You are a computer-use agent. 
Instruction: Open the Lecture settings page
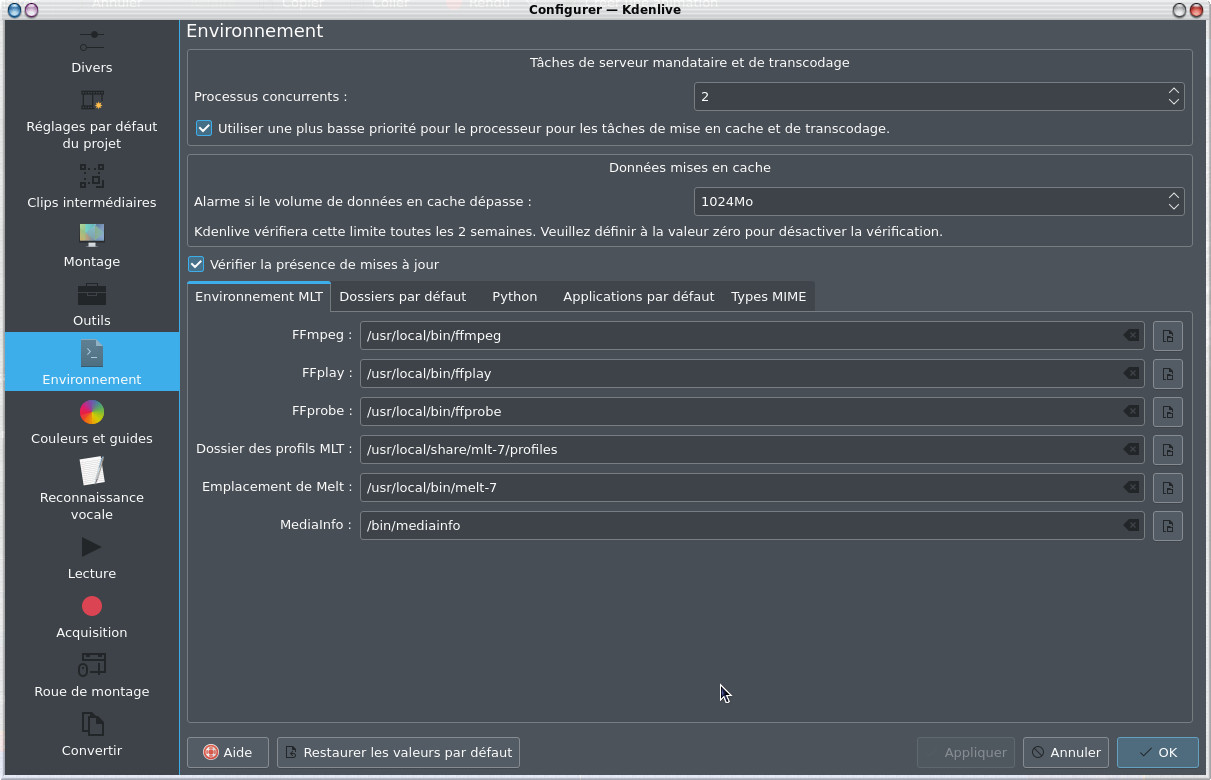click(92, 558)
